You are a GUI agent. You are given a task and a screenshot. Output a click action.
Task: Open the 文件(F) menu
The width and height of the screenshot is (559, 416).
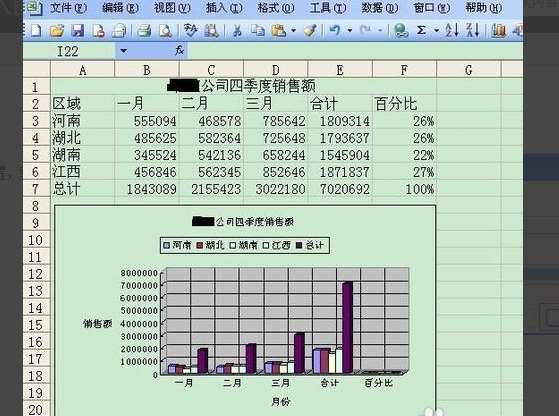coord(68,8)
